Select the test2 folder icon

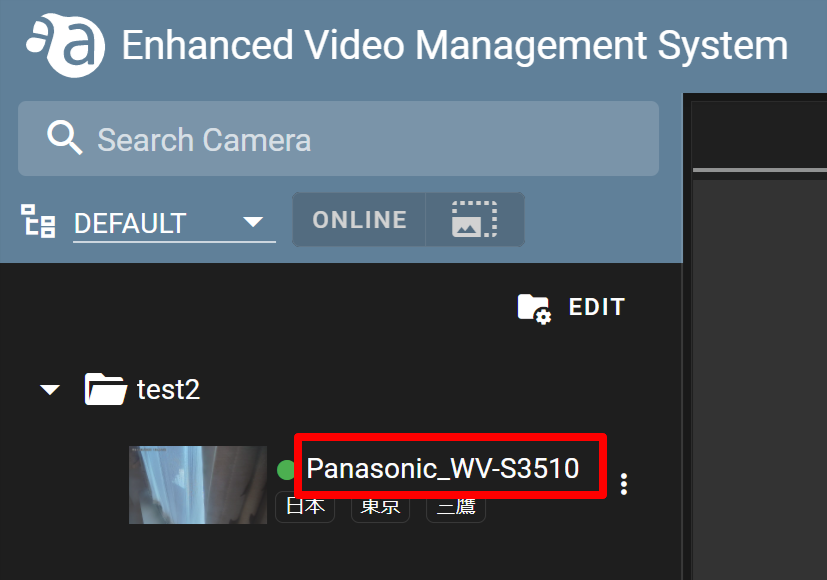(105, 389)
